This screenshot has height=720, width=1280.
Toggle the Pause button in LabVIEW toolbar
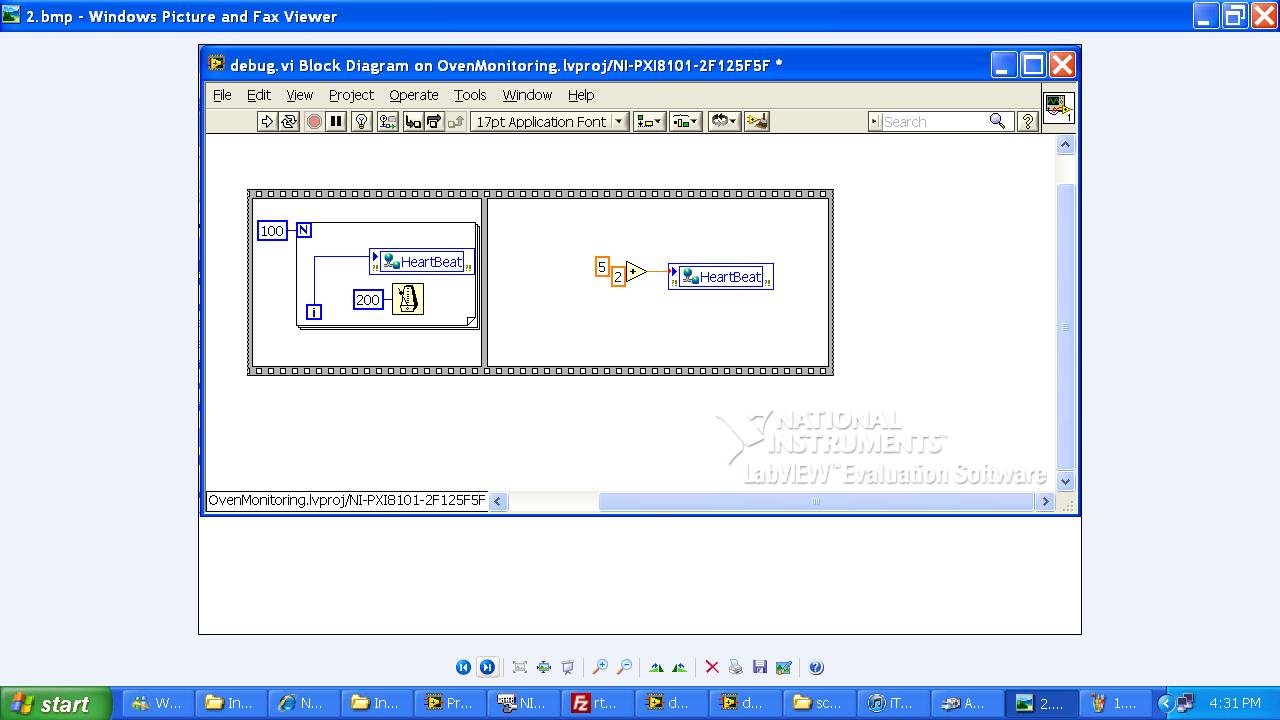point(336,121)
